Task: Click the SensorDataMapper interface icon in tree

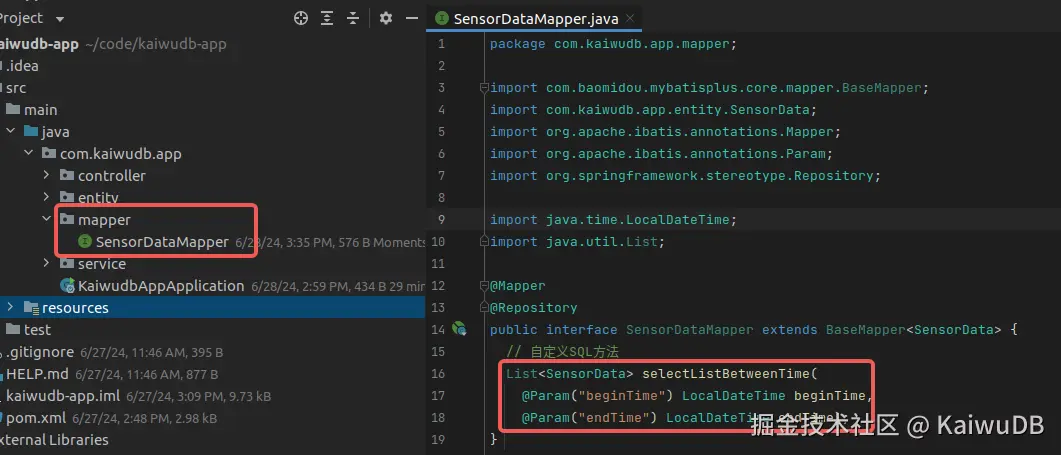Action: click(85, 242)
